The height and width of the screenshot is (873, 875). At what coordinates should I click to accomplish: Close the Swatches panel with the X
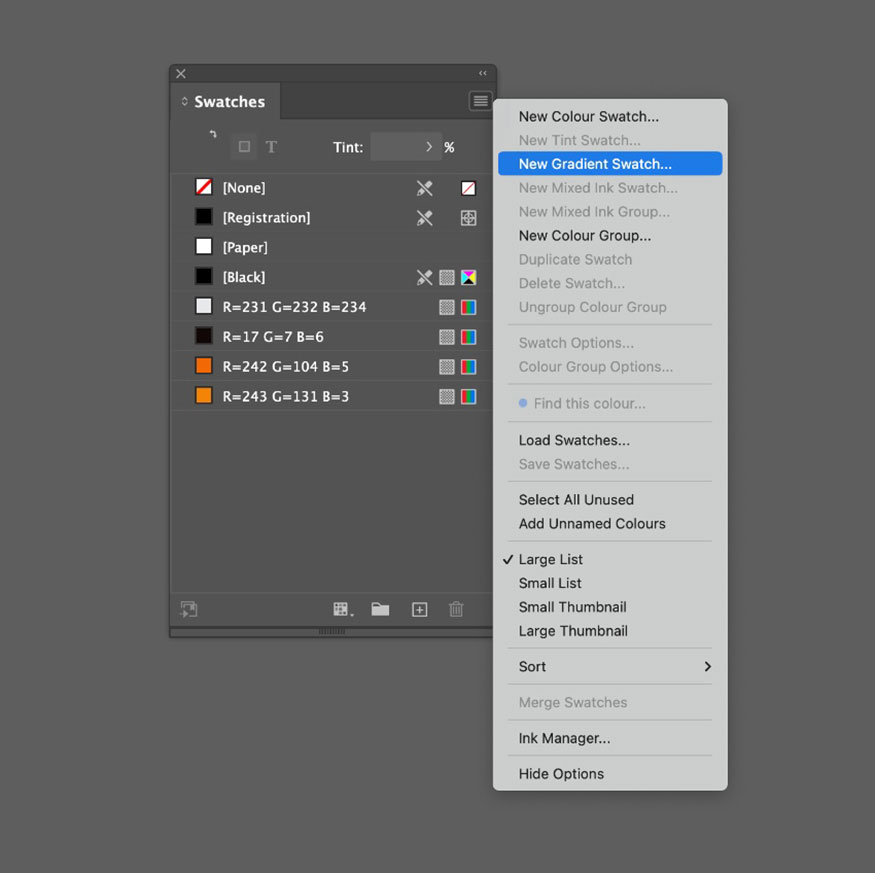(x=181, y=74)
